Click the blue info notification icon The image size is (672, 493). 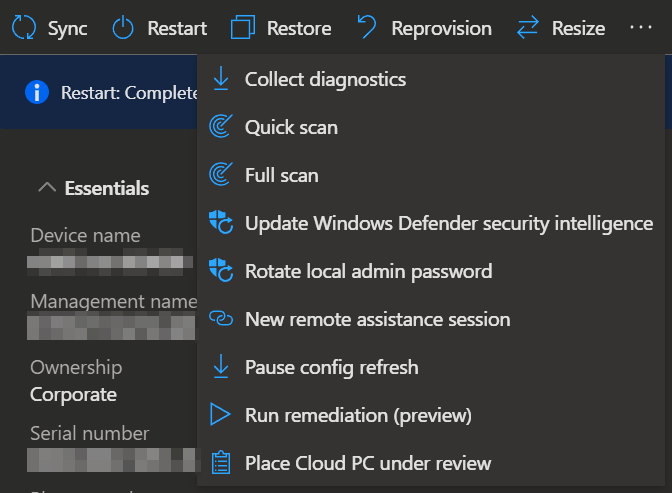37,93
